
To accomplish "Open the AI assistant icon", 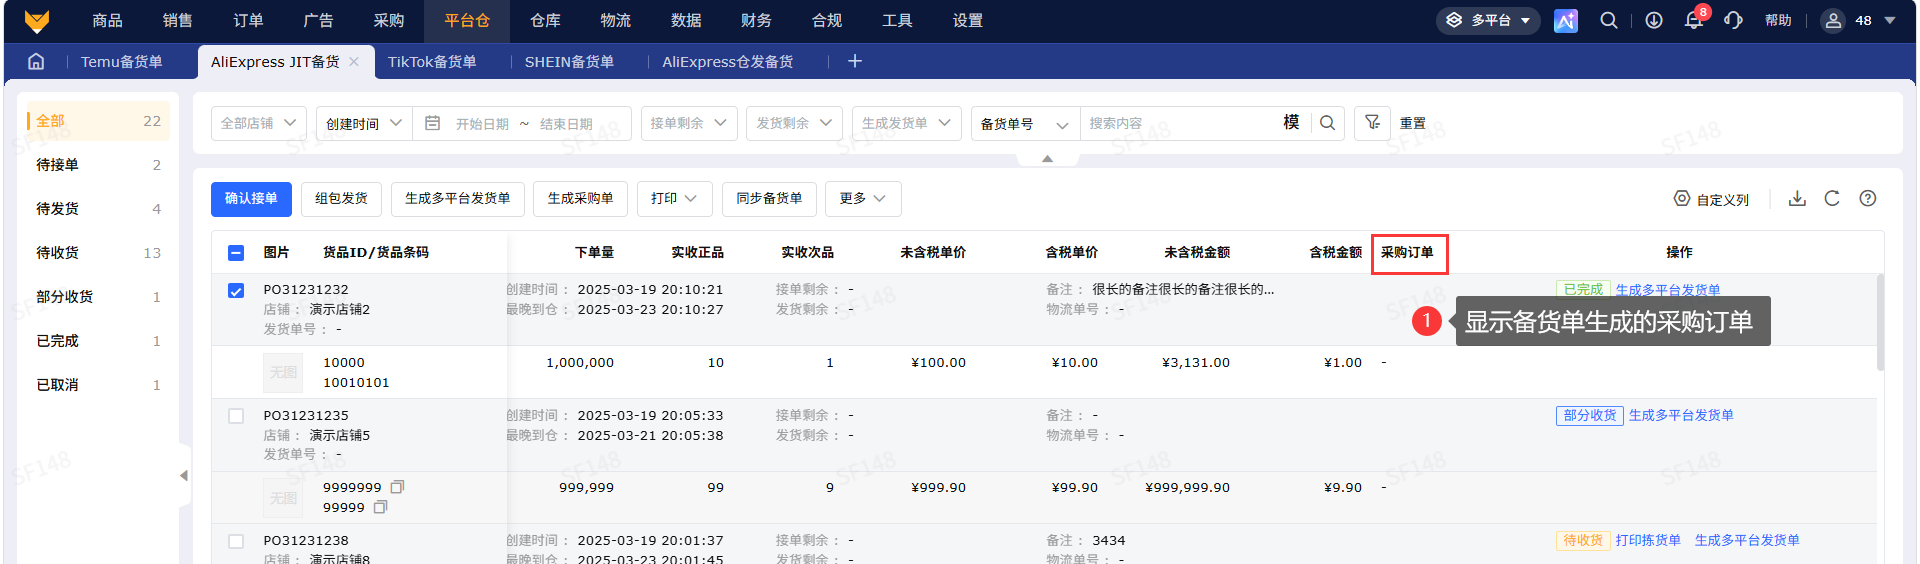I will coord(1566,21).
